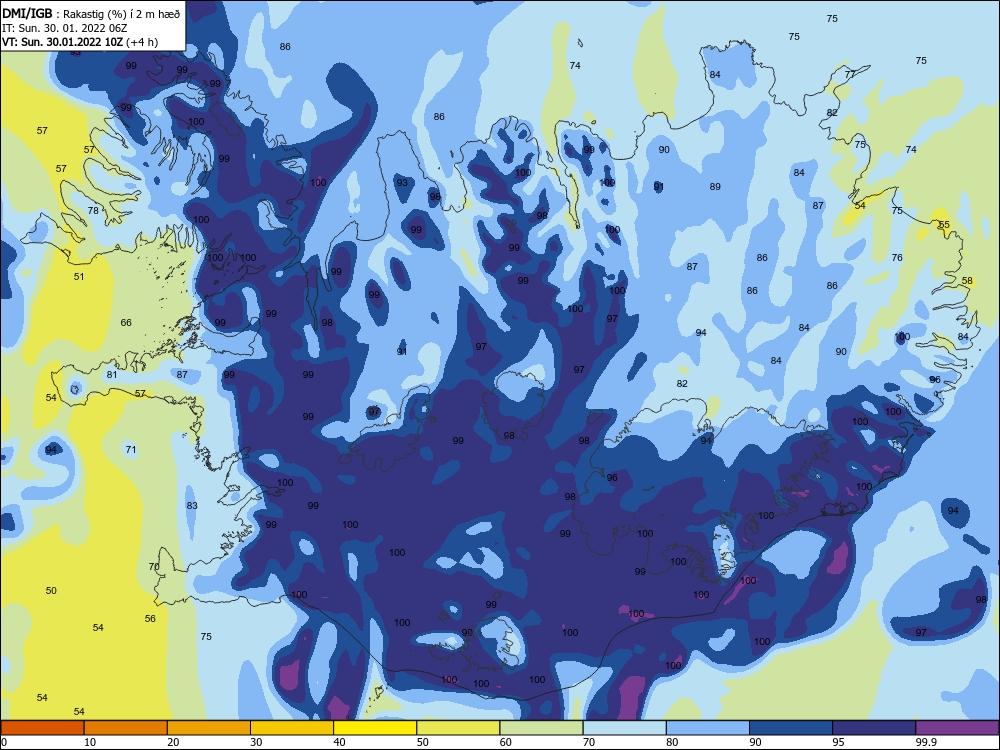Click the light blue 70–80 legend swatch
The width and height of the screenshot is (1000, 750).
point(625,728)
